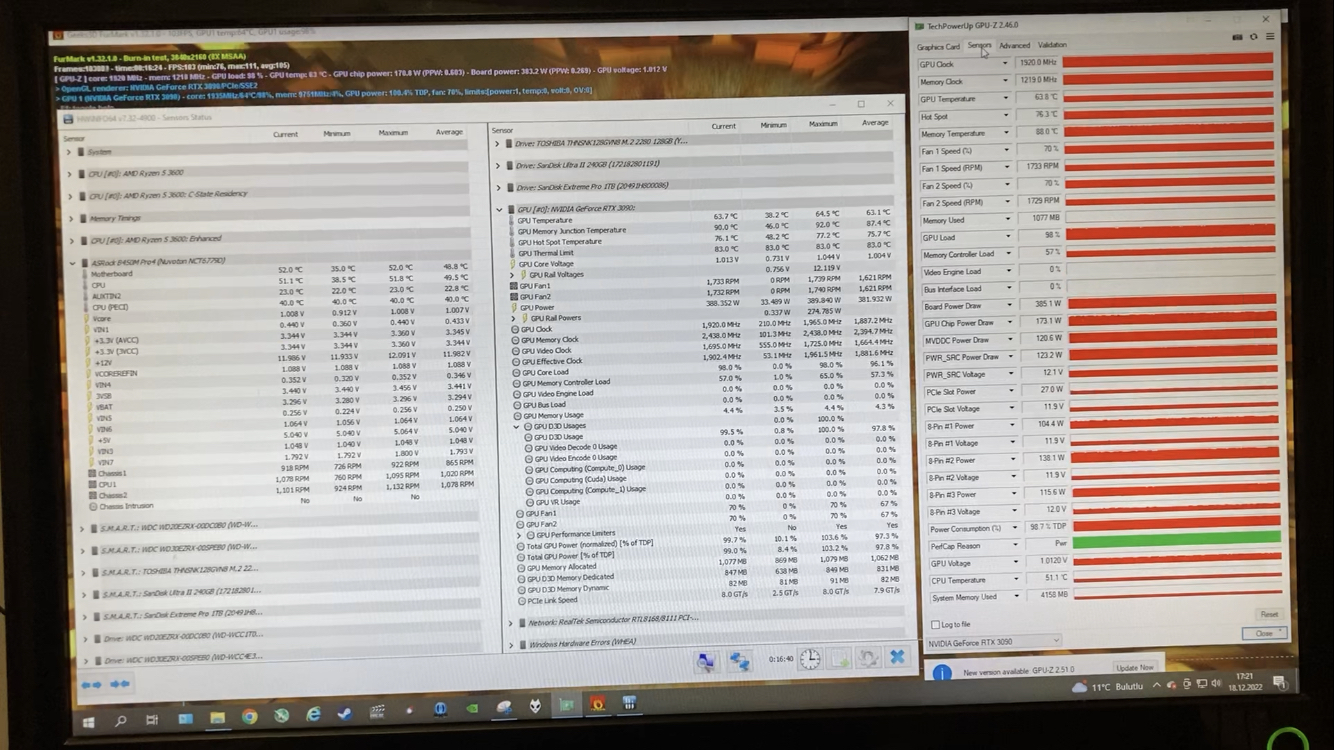Click NVIDIA green taskbar icon

pyautogui.click(x=471, y=709)
